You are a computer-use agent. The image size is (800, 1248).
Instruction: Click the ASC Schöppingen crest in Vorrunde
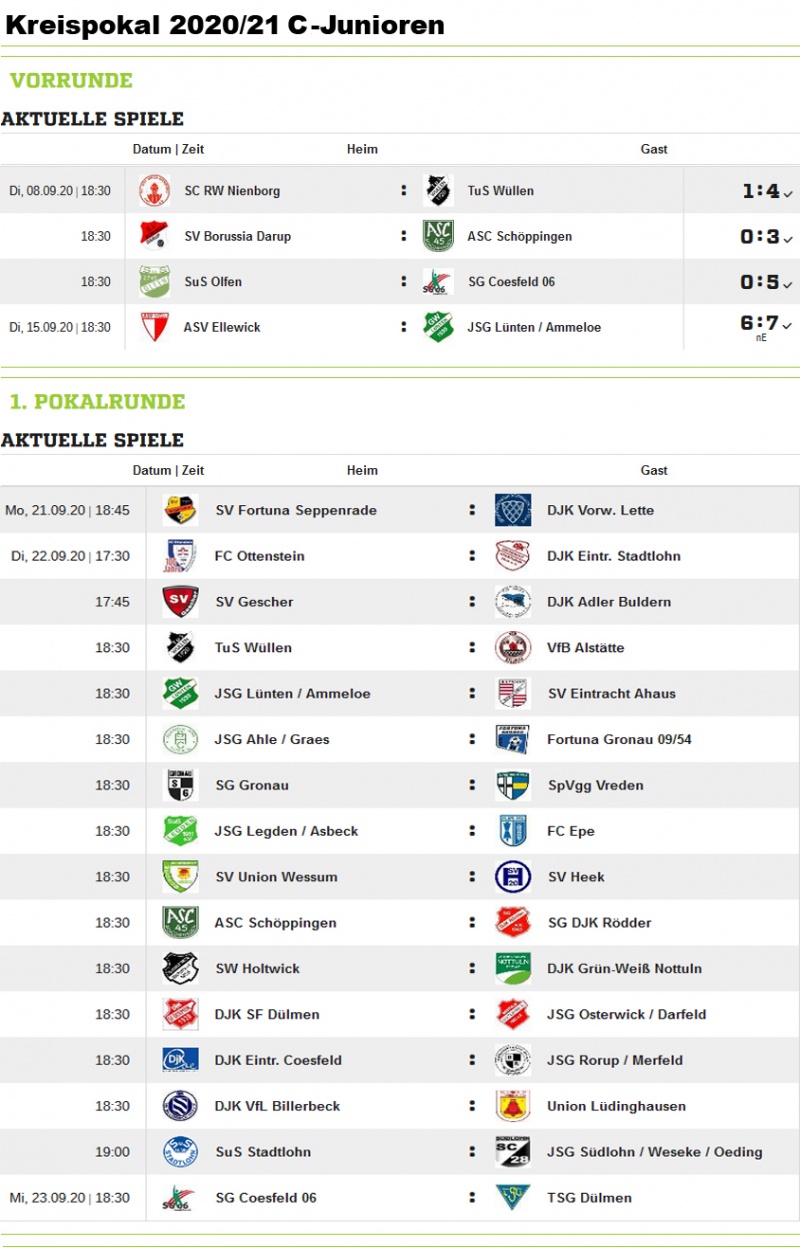pos(438,236)
